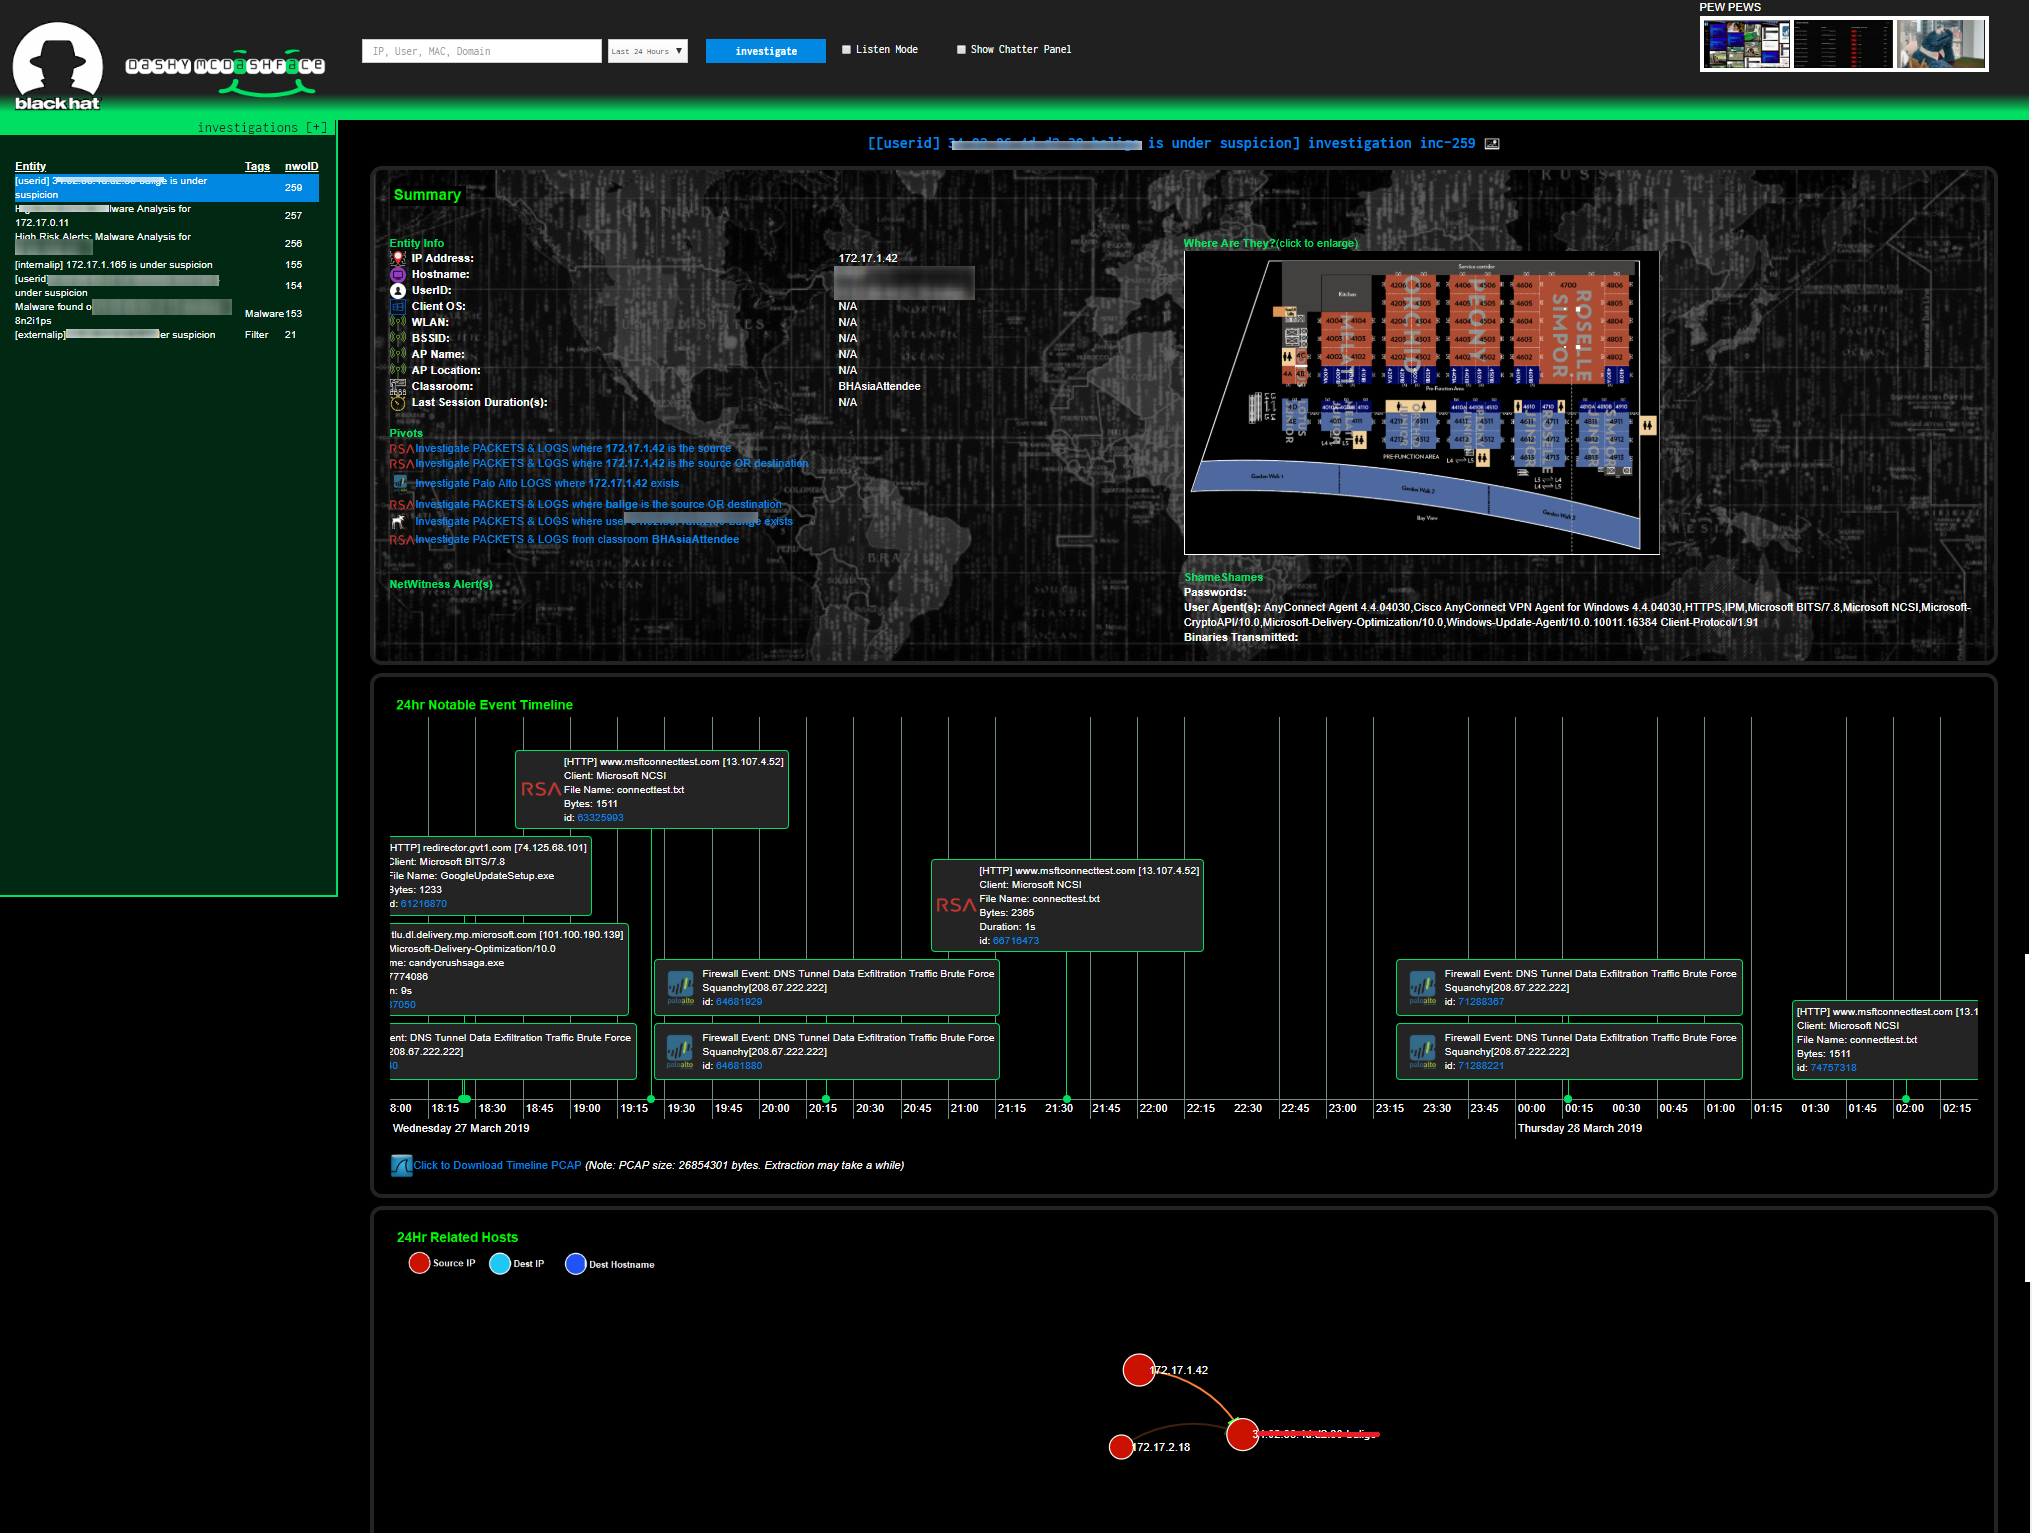The width and height of the screenshot is (2033, 1533).
Task: Click the red 172.17.2.18 source IP node
Action: coord(1121,1447)
